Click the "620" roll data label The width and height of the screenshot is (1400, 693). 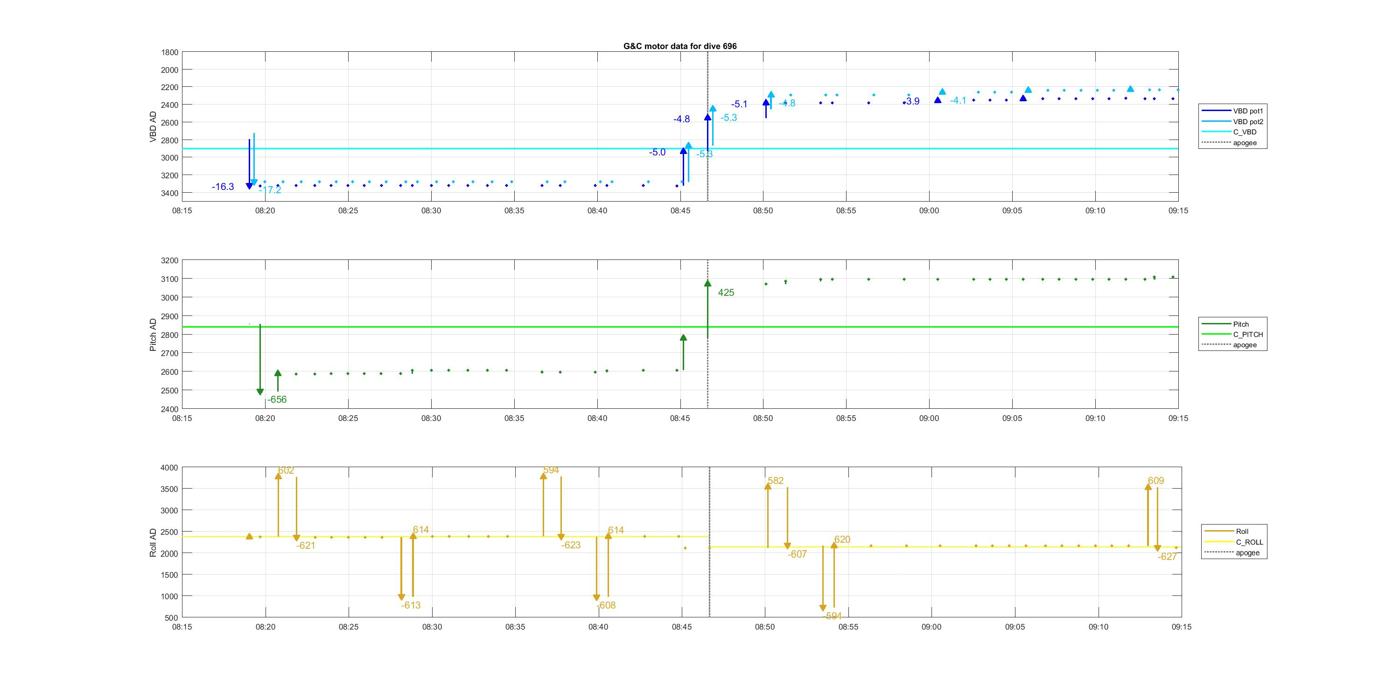pyautogui.click(x=842, y=540)
